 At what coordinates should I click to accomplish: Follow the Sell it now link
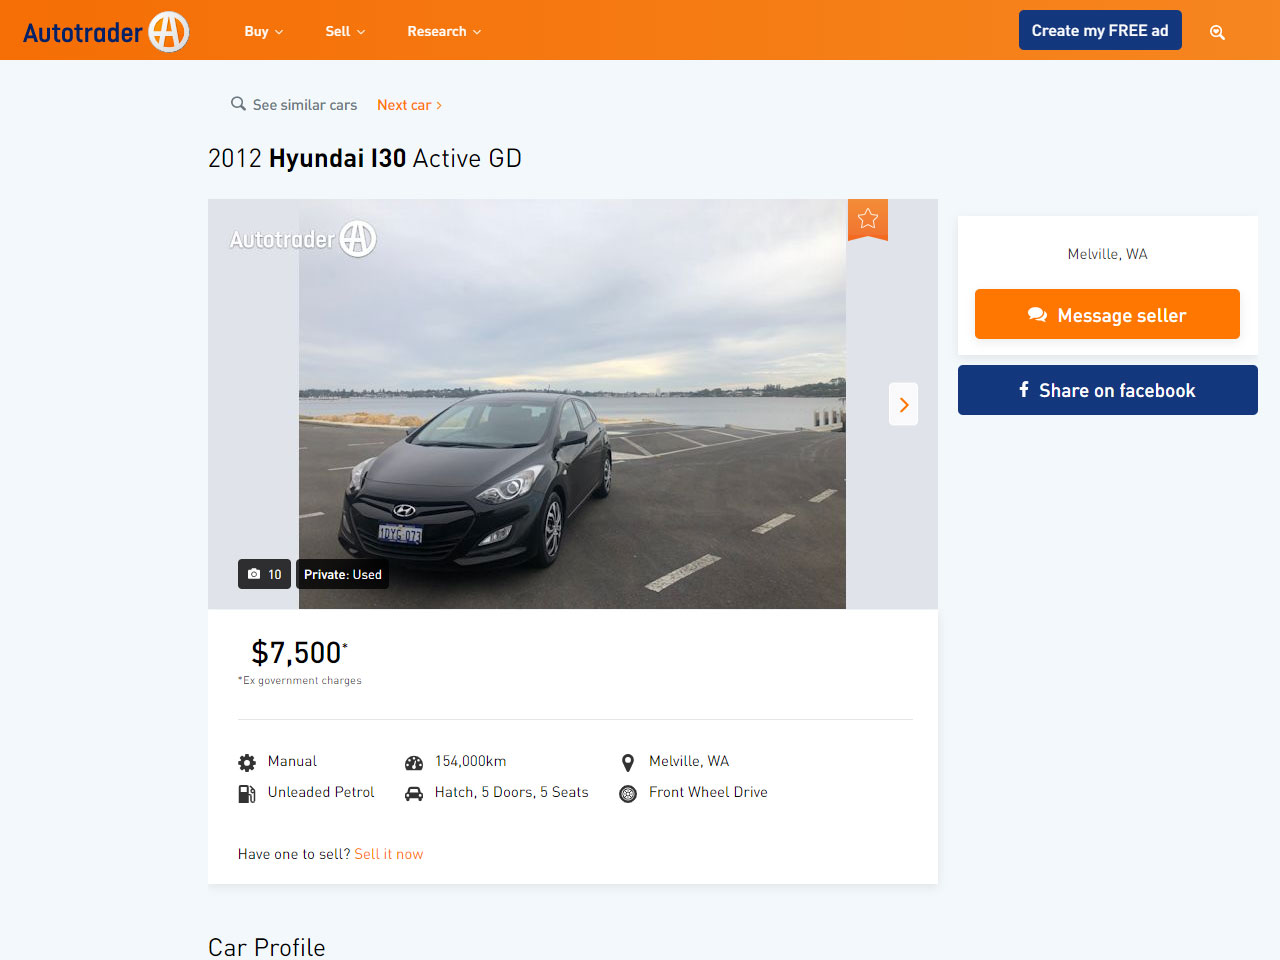[388, 854]
